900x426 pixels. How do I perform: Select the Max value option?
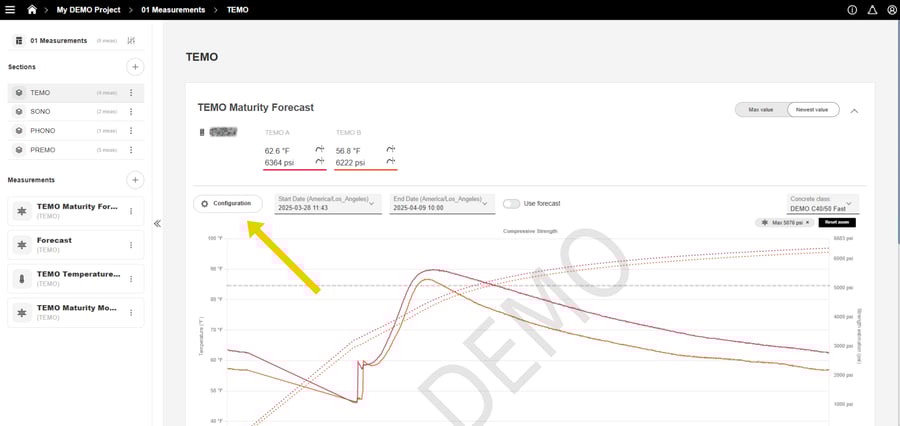point(761,110)
